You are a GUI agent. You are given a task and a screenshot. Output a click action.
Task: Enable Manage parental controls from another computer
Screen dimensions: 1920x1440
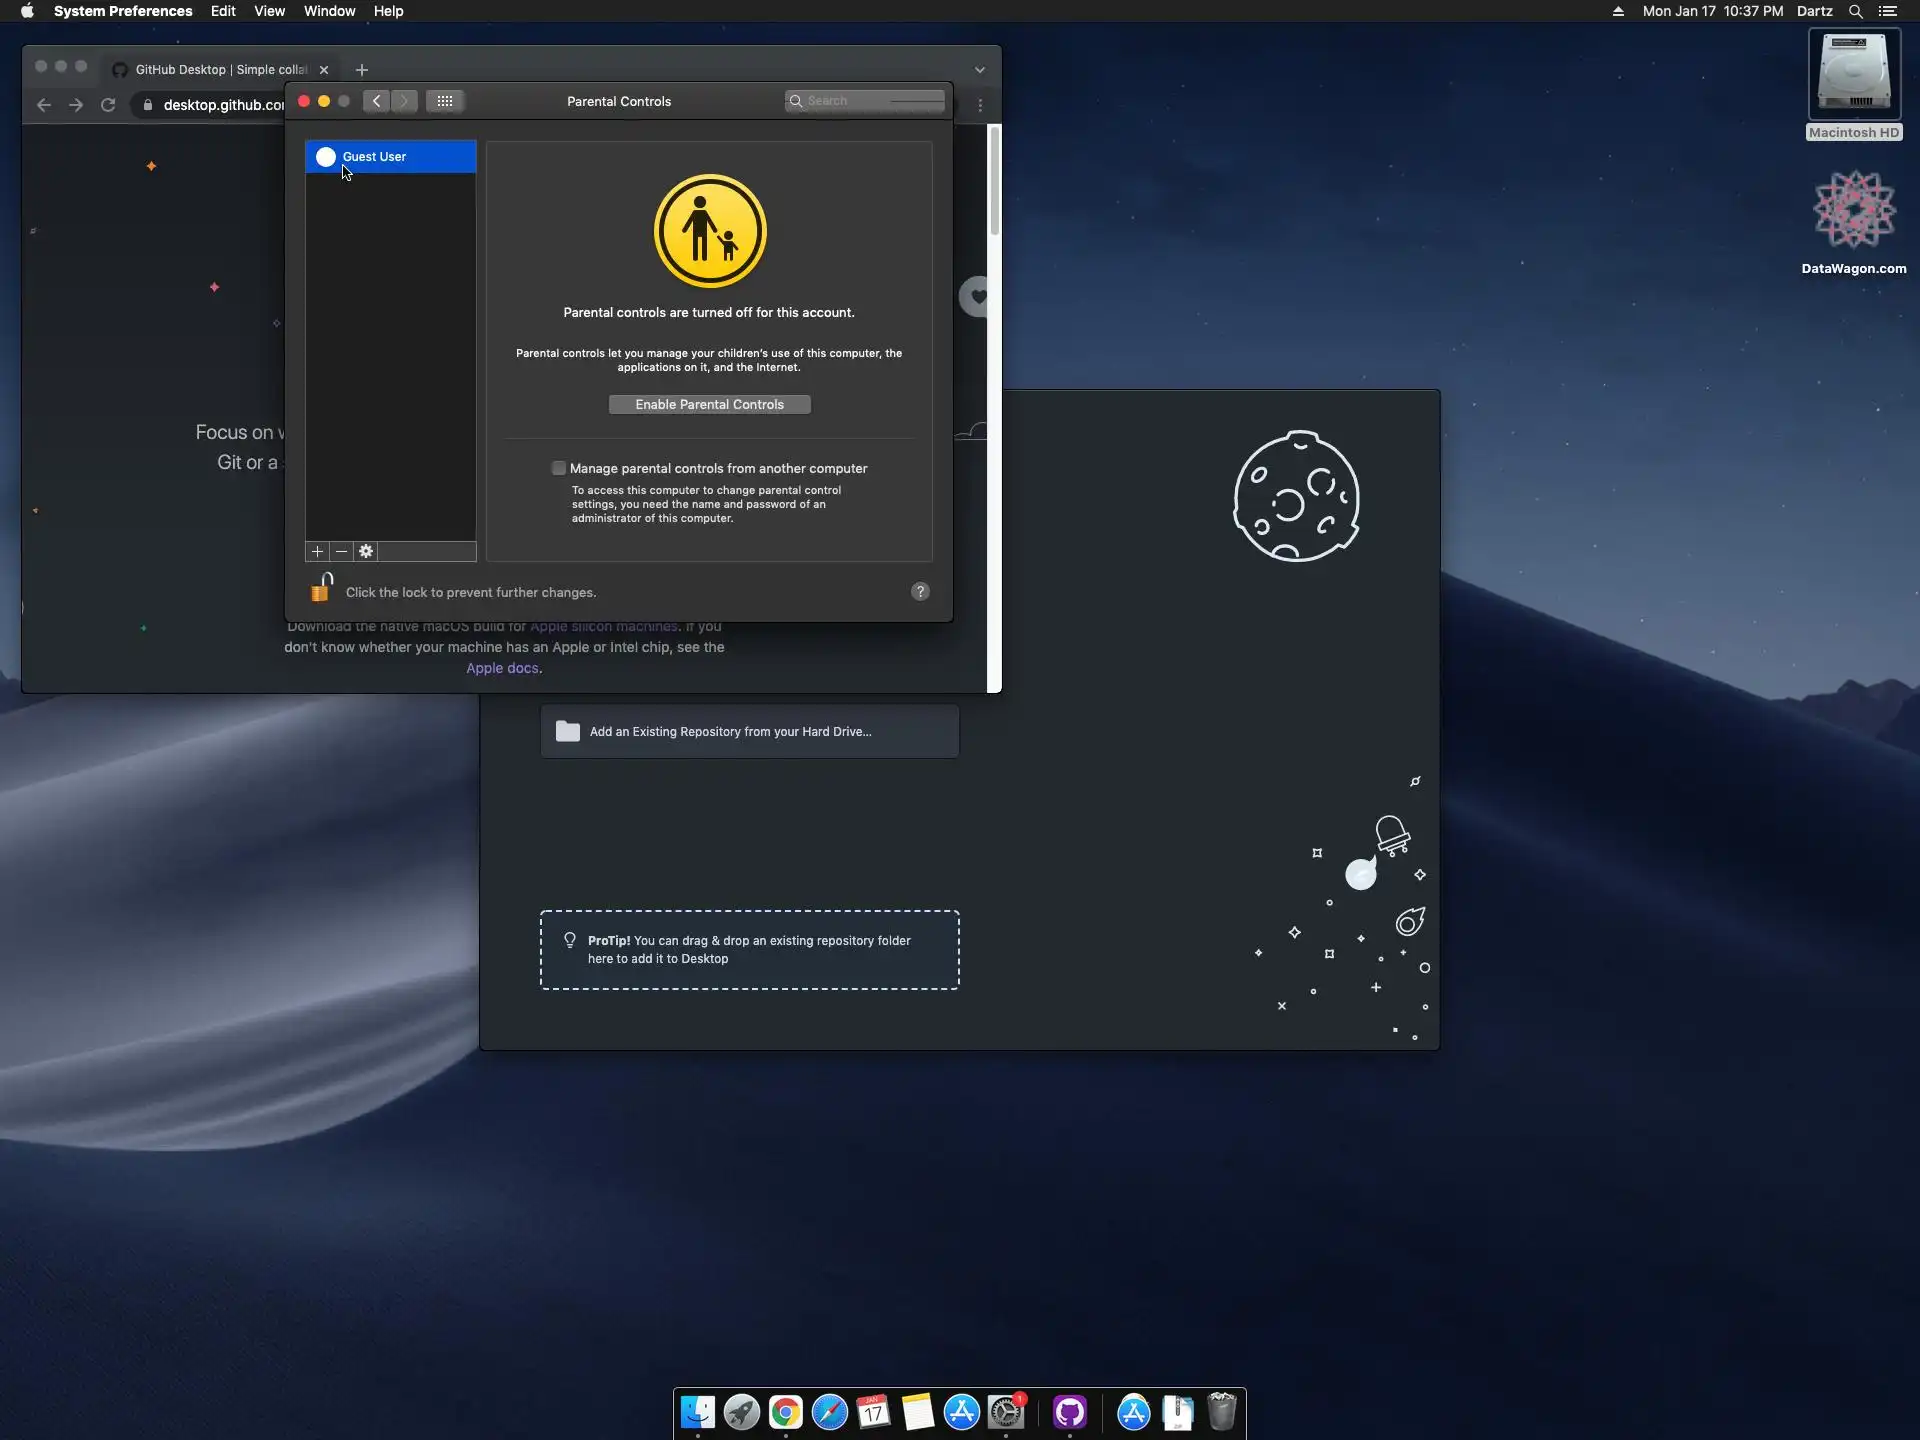[559, 468]
